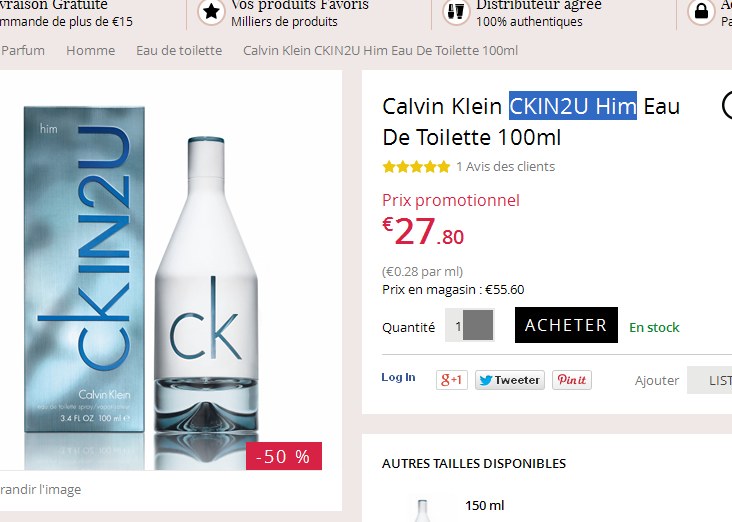
Task: Navigate to Eau de toilette breadcrumb
Action: click(179, 50)
